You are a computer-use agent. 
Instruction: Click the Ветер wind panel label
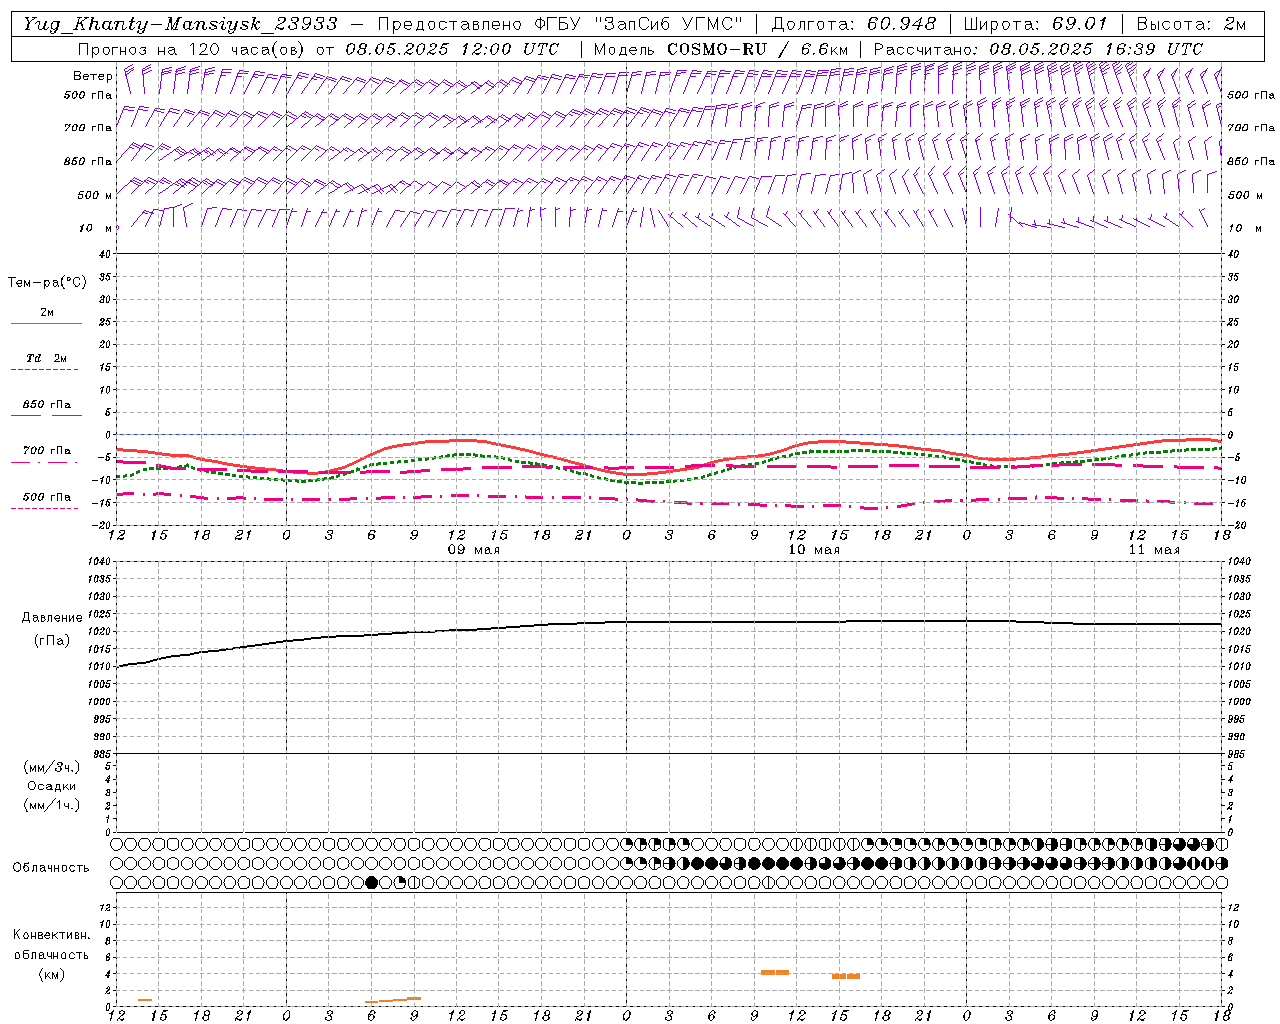(x=92, y=76)
